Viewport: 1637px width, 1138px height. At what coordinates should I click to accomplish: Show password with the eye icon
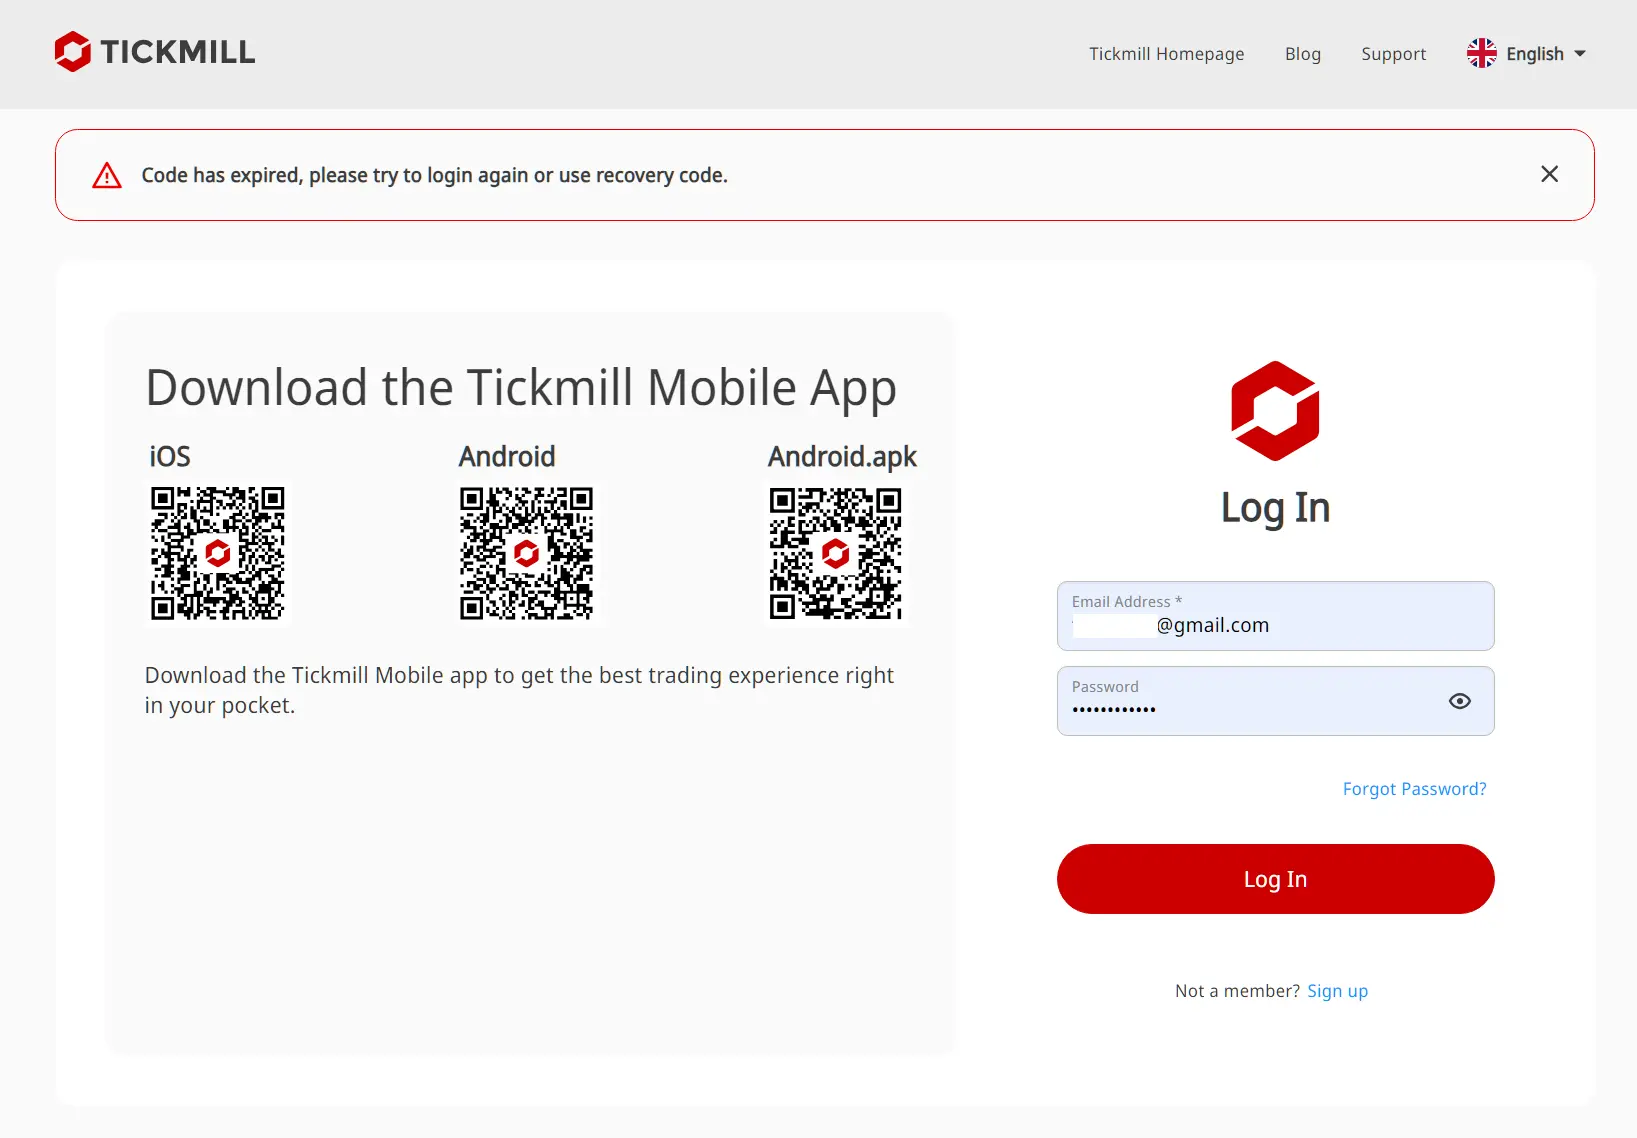pos(1459,701)
